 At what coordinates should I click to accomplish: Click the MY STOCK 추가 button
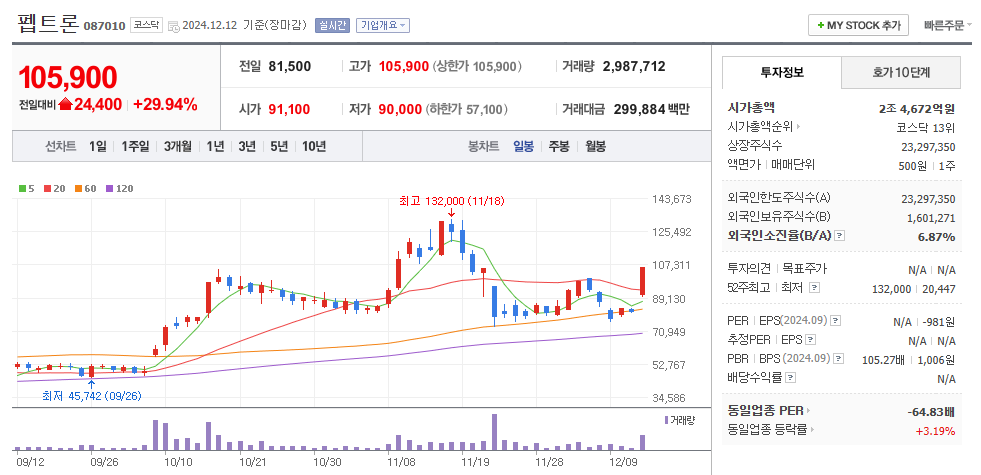[x=858, y=25]
